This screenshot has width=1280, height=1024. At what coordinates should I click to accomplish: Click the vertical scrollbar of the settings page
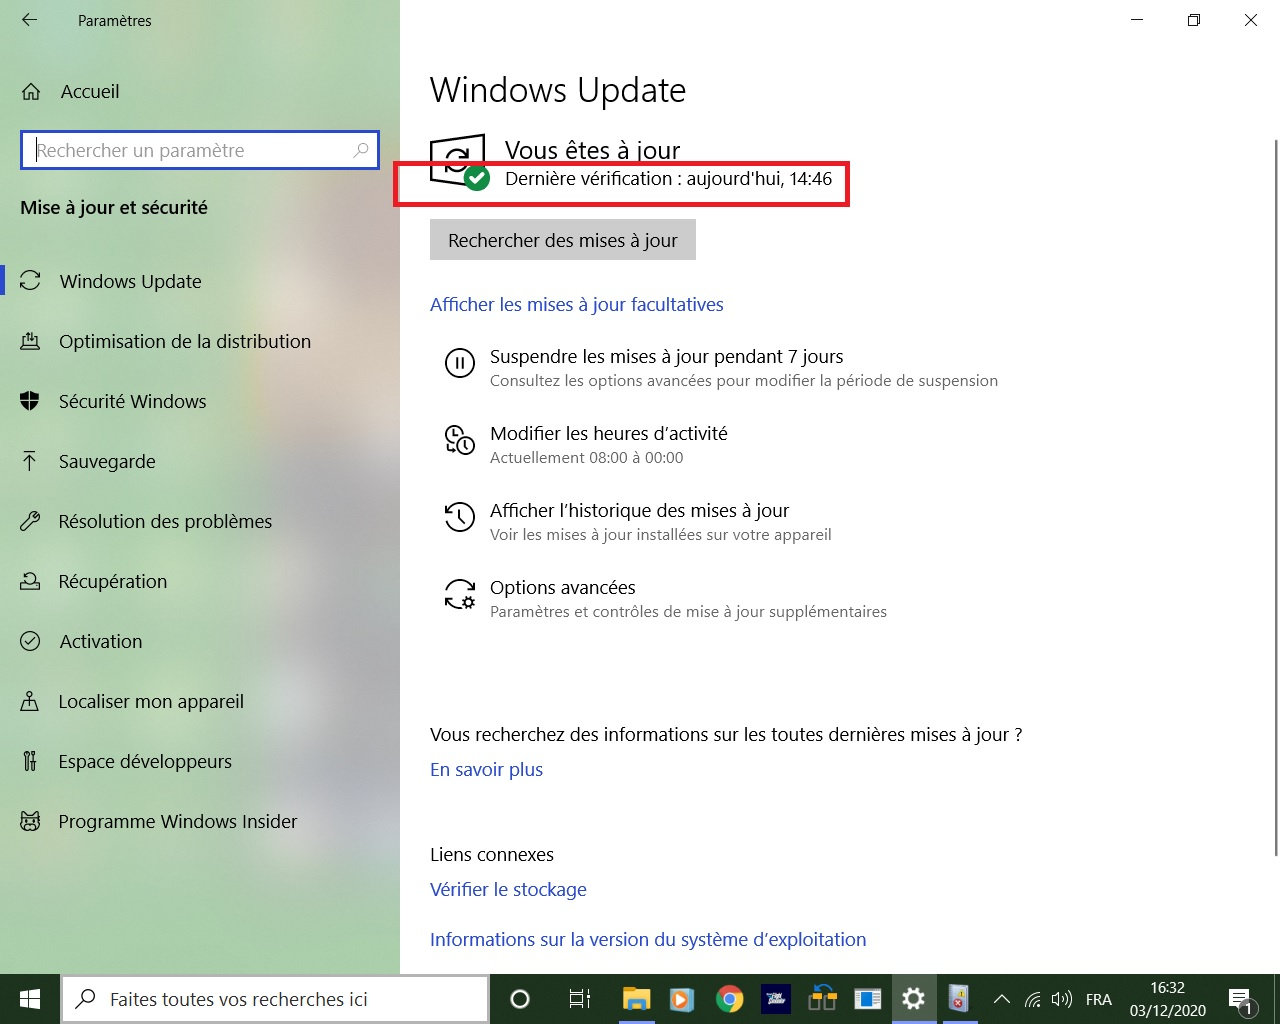[1275, 497]
